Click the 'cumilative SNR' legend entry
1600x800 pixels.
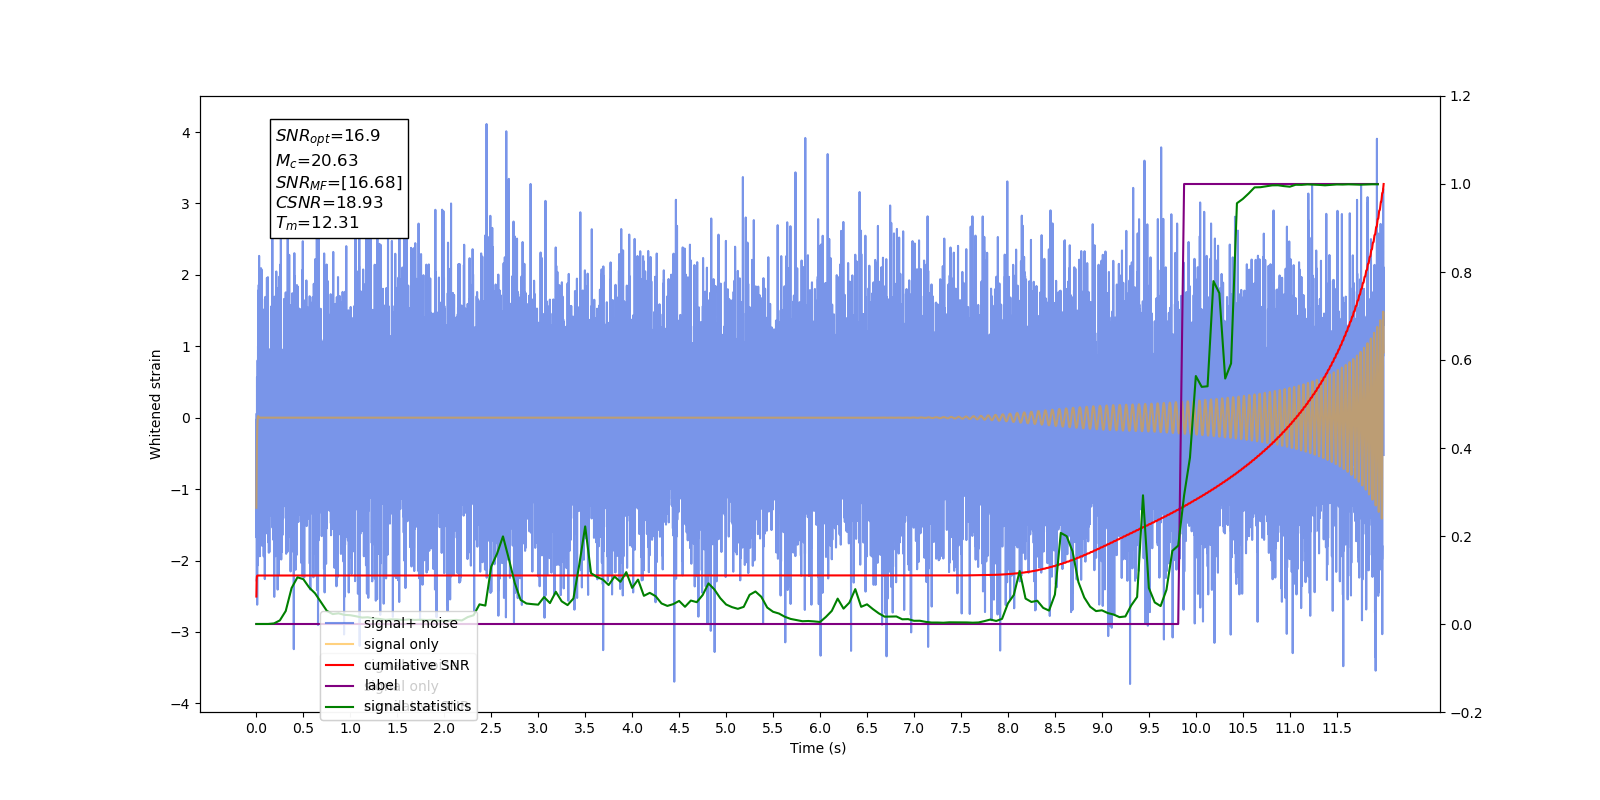point(398,665)
